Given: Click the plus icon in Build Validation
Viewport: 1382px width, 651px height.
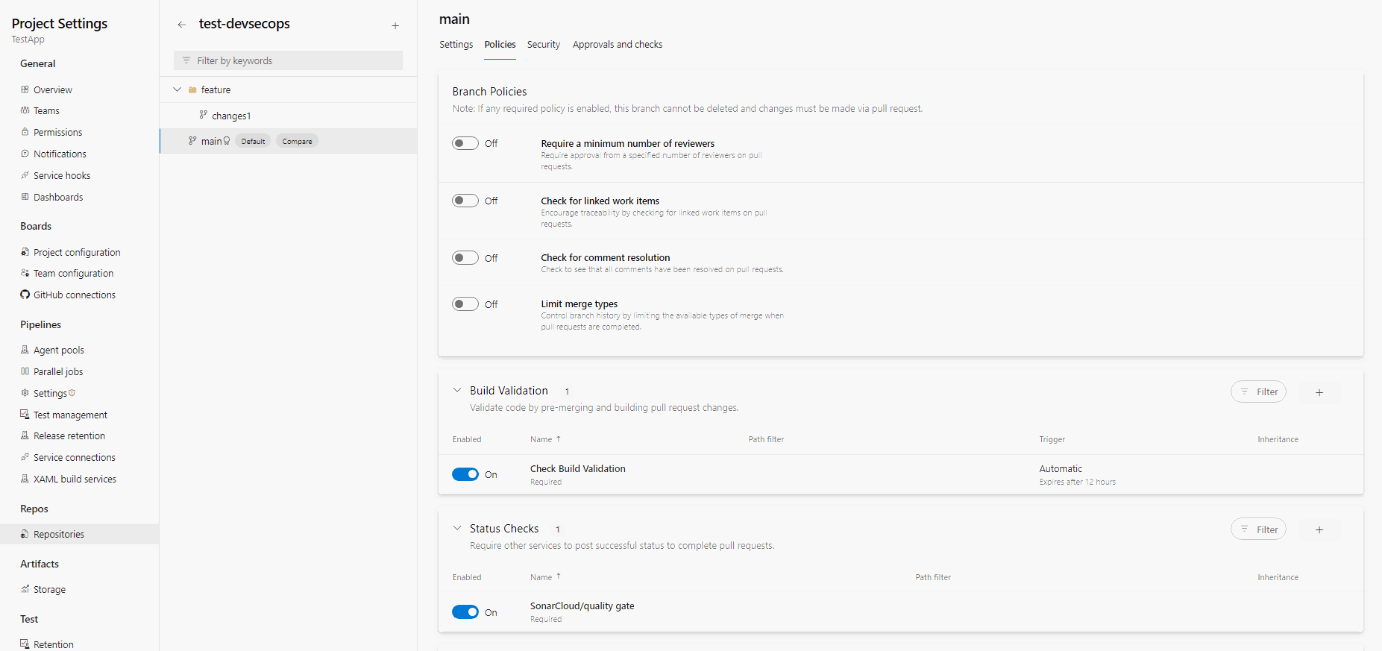Looking at the screenshot, I should pos(1319,392).
